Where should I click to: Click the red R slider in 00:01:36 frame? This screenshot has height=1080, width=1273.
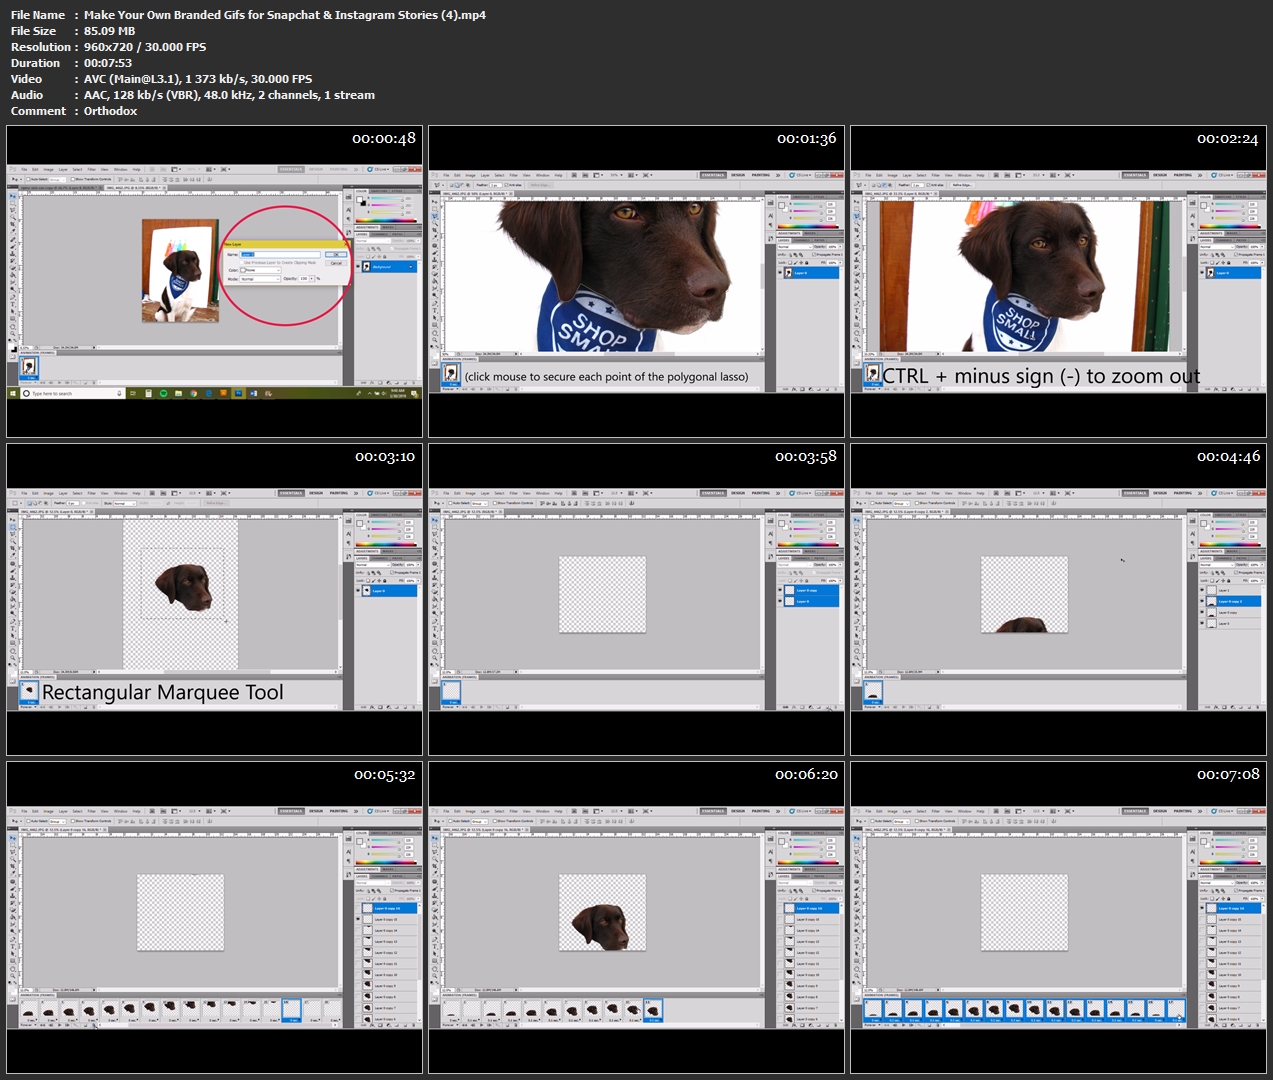coord(807,206)
